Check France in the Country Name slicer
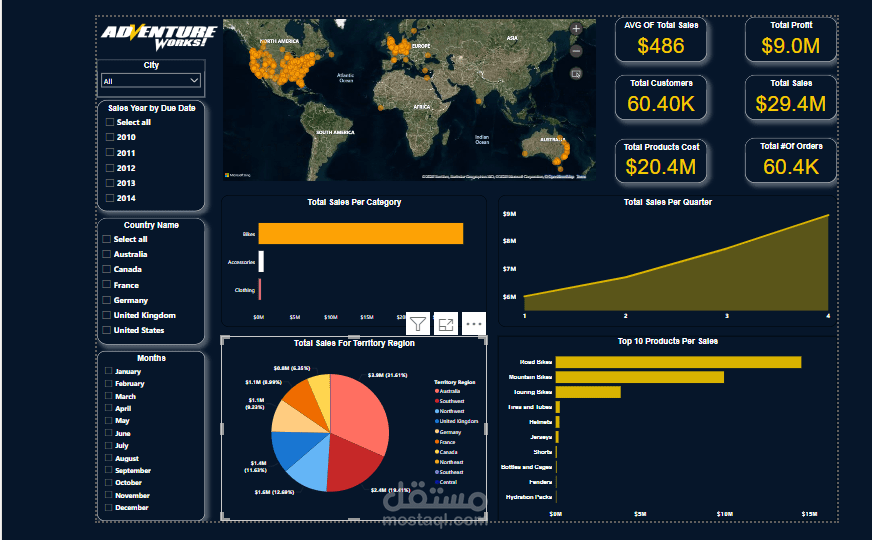 [107, 285]
